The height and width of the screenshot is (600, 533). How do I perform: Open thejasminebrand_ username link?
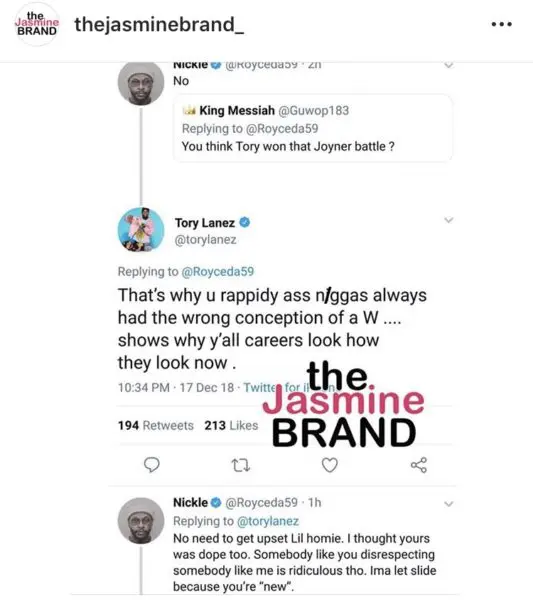click(159, 25)
